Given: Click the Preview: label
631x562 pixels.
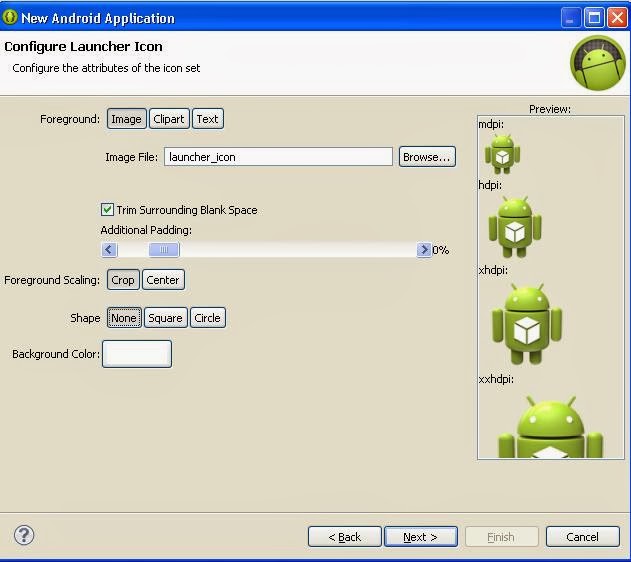Looking at the screenshot, I should pos(550,109).
